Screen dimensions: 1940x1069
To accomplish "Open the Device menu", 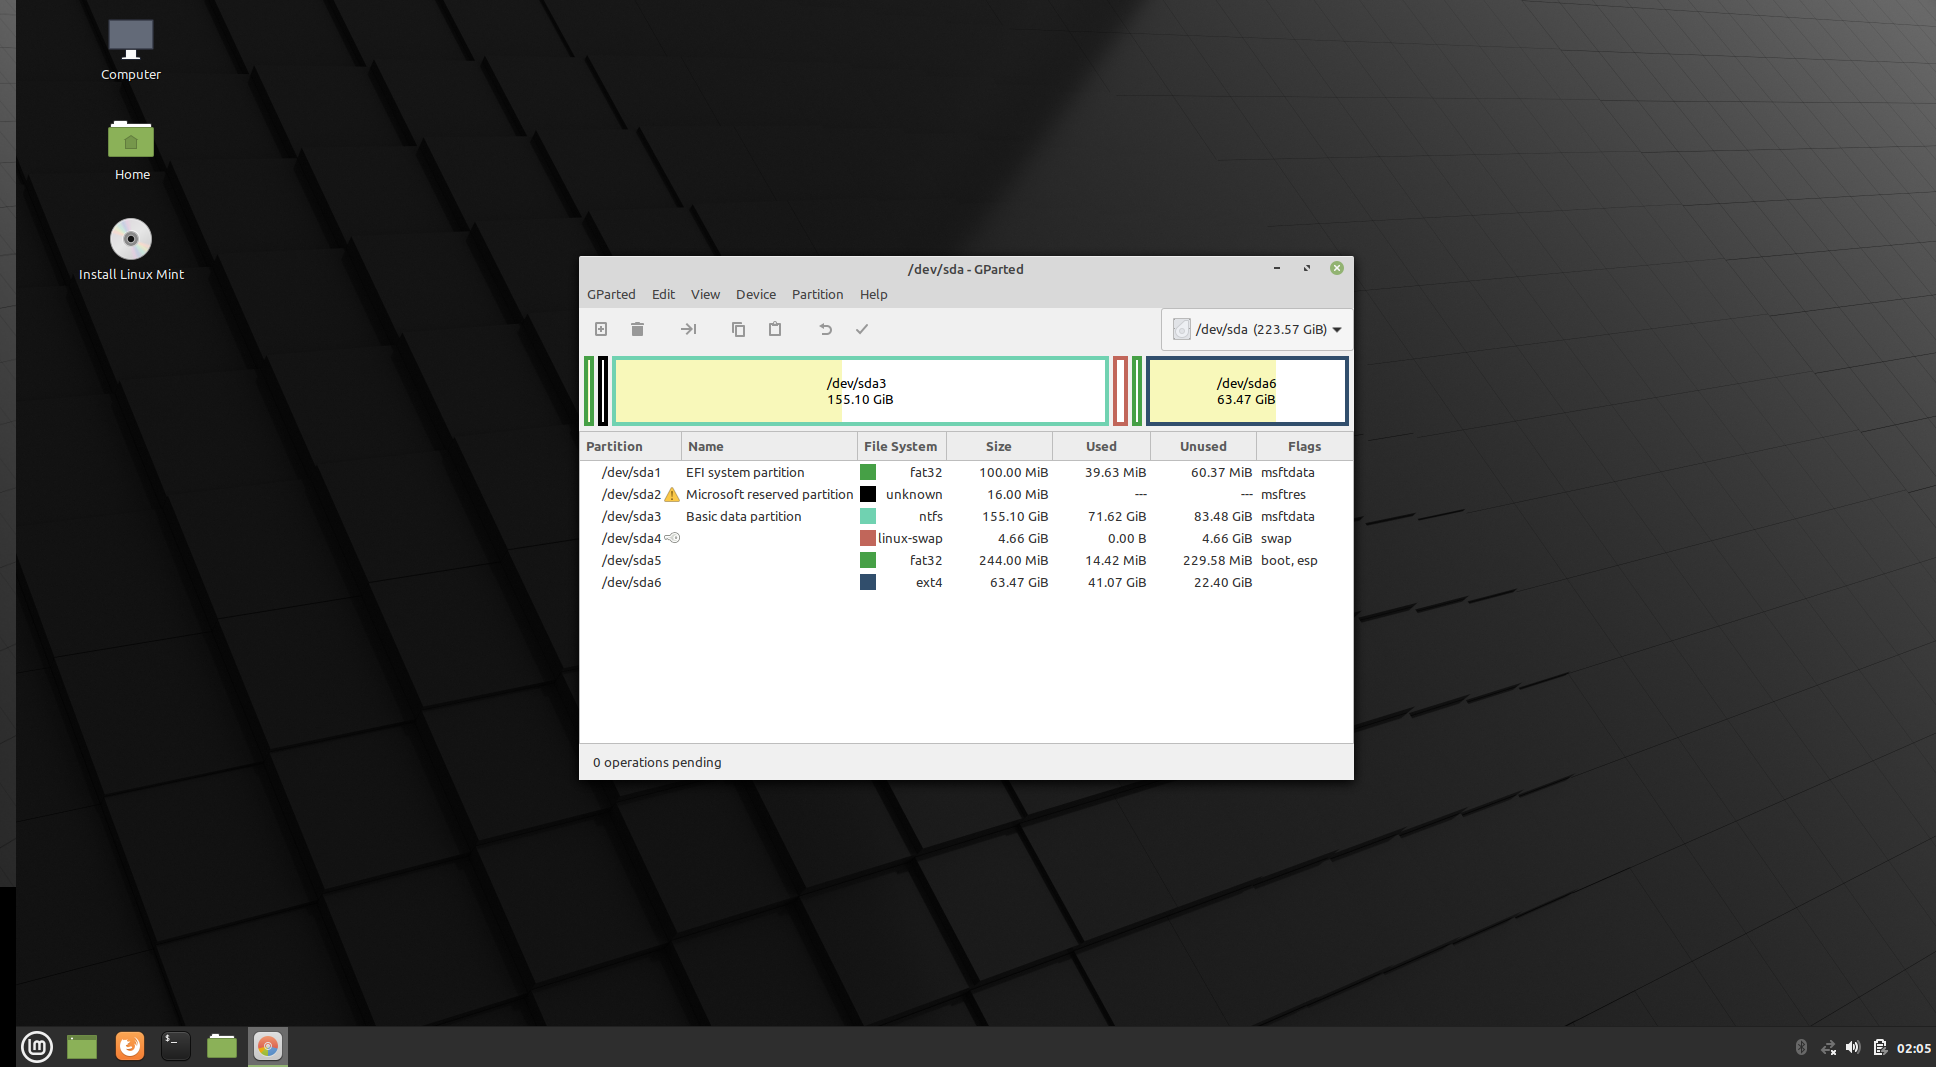I will 755,294.
